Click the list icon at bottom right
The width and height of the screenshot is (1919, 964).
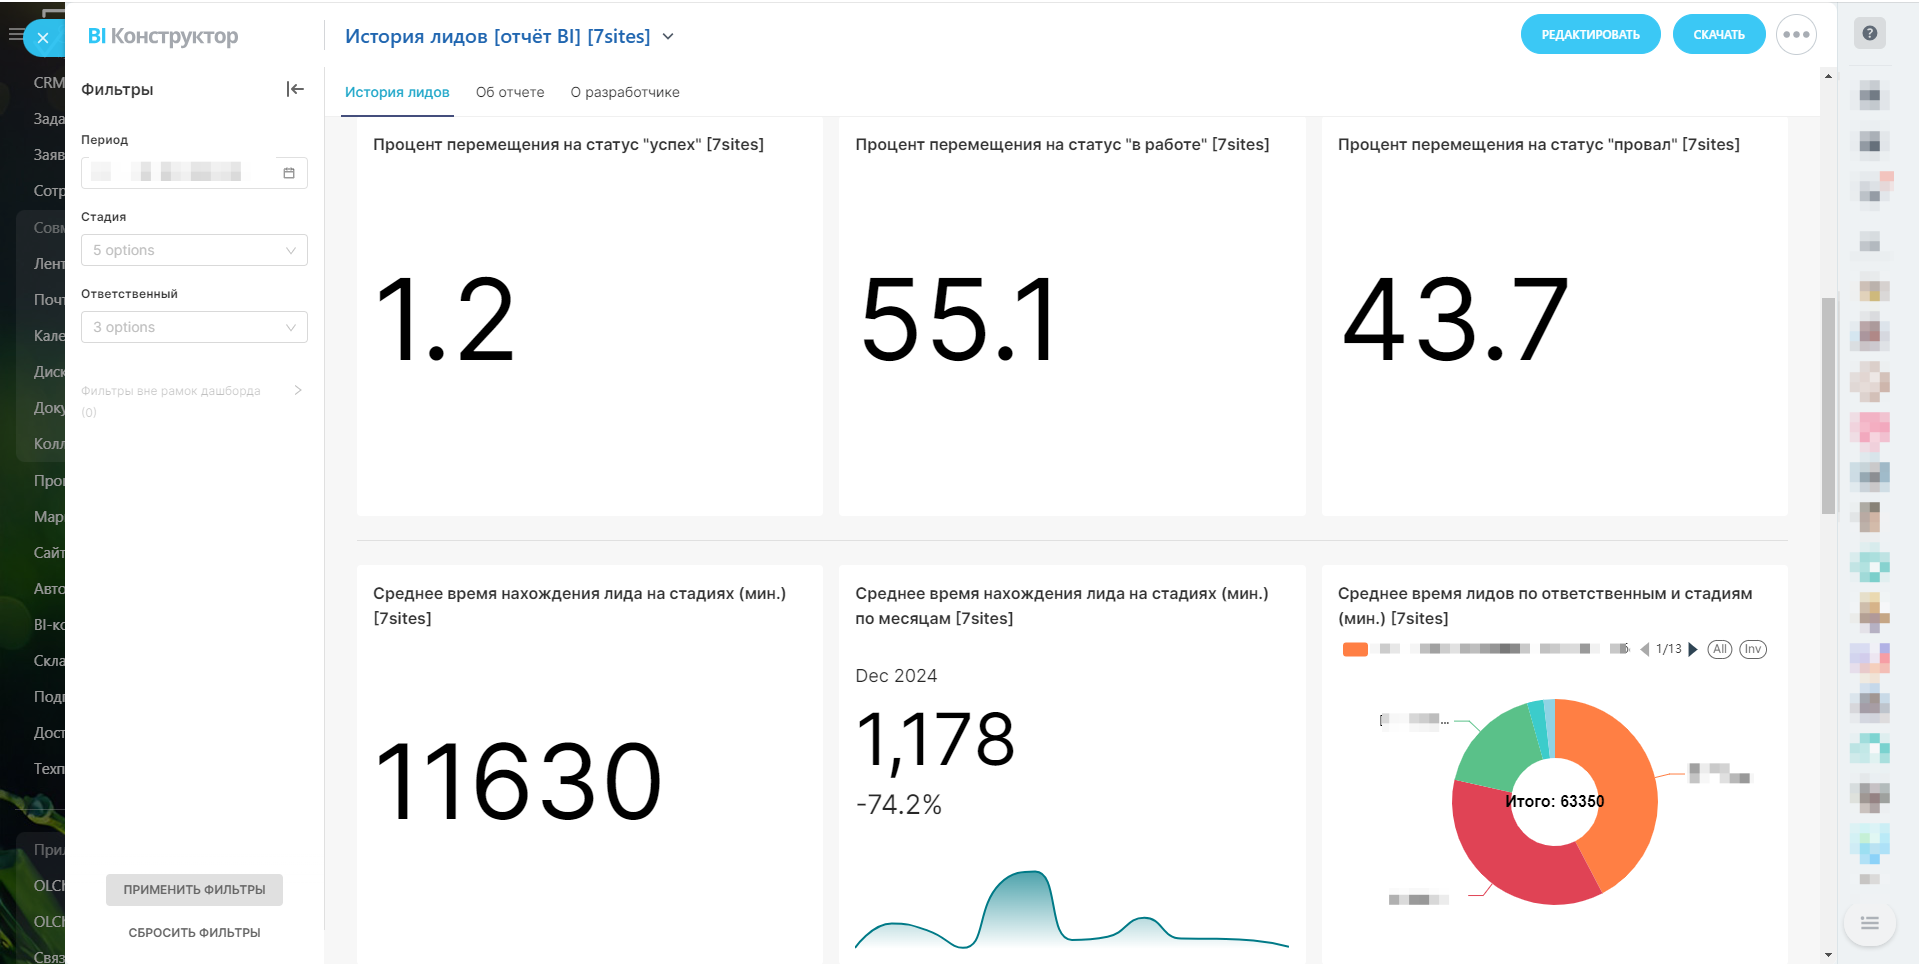click(1869, 923)
